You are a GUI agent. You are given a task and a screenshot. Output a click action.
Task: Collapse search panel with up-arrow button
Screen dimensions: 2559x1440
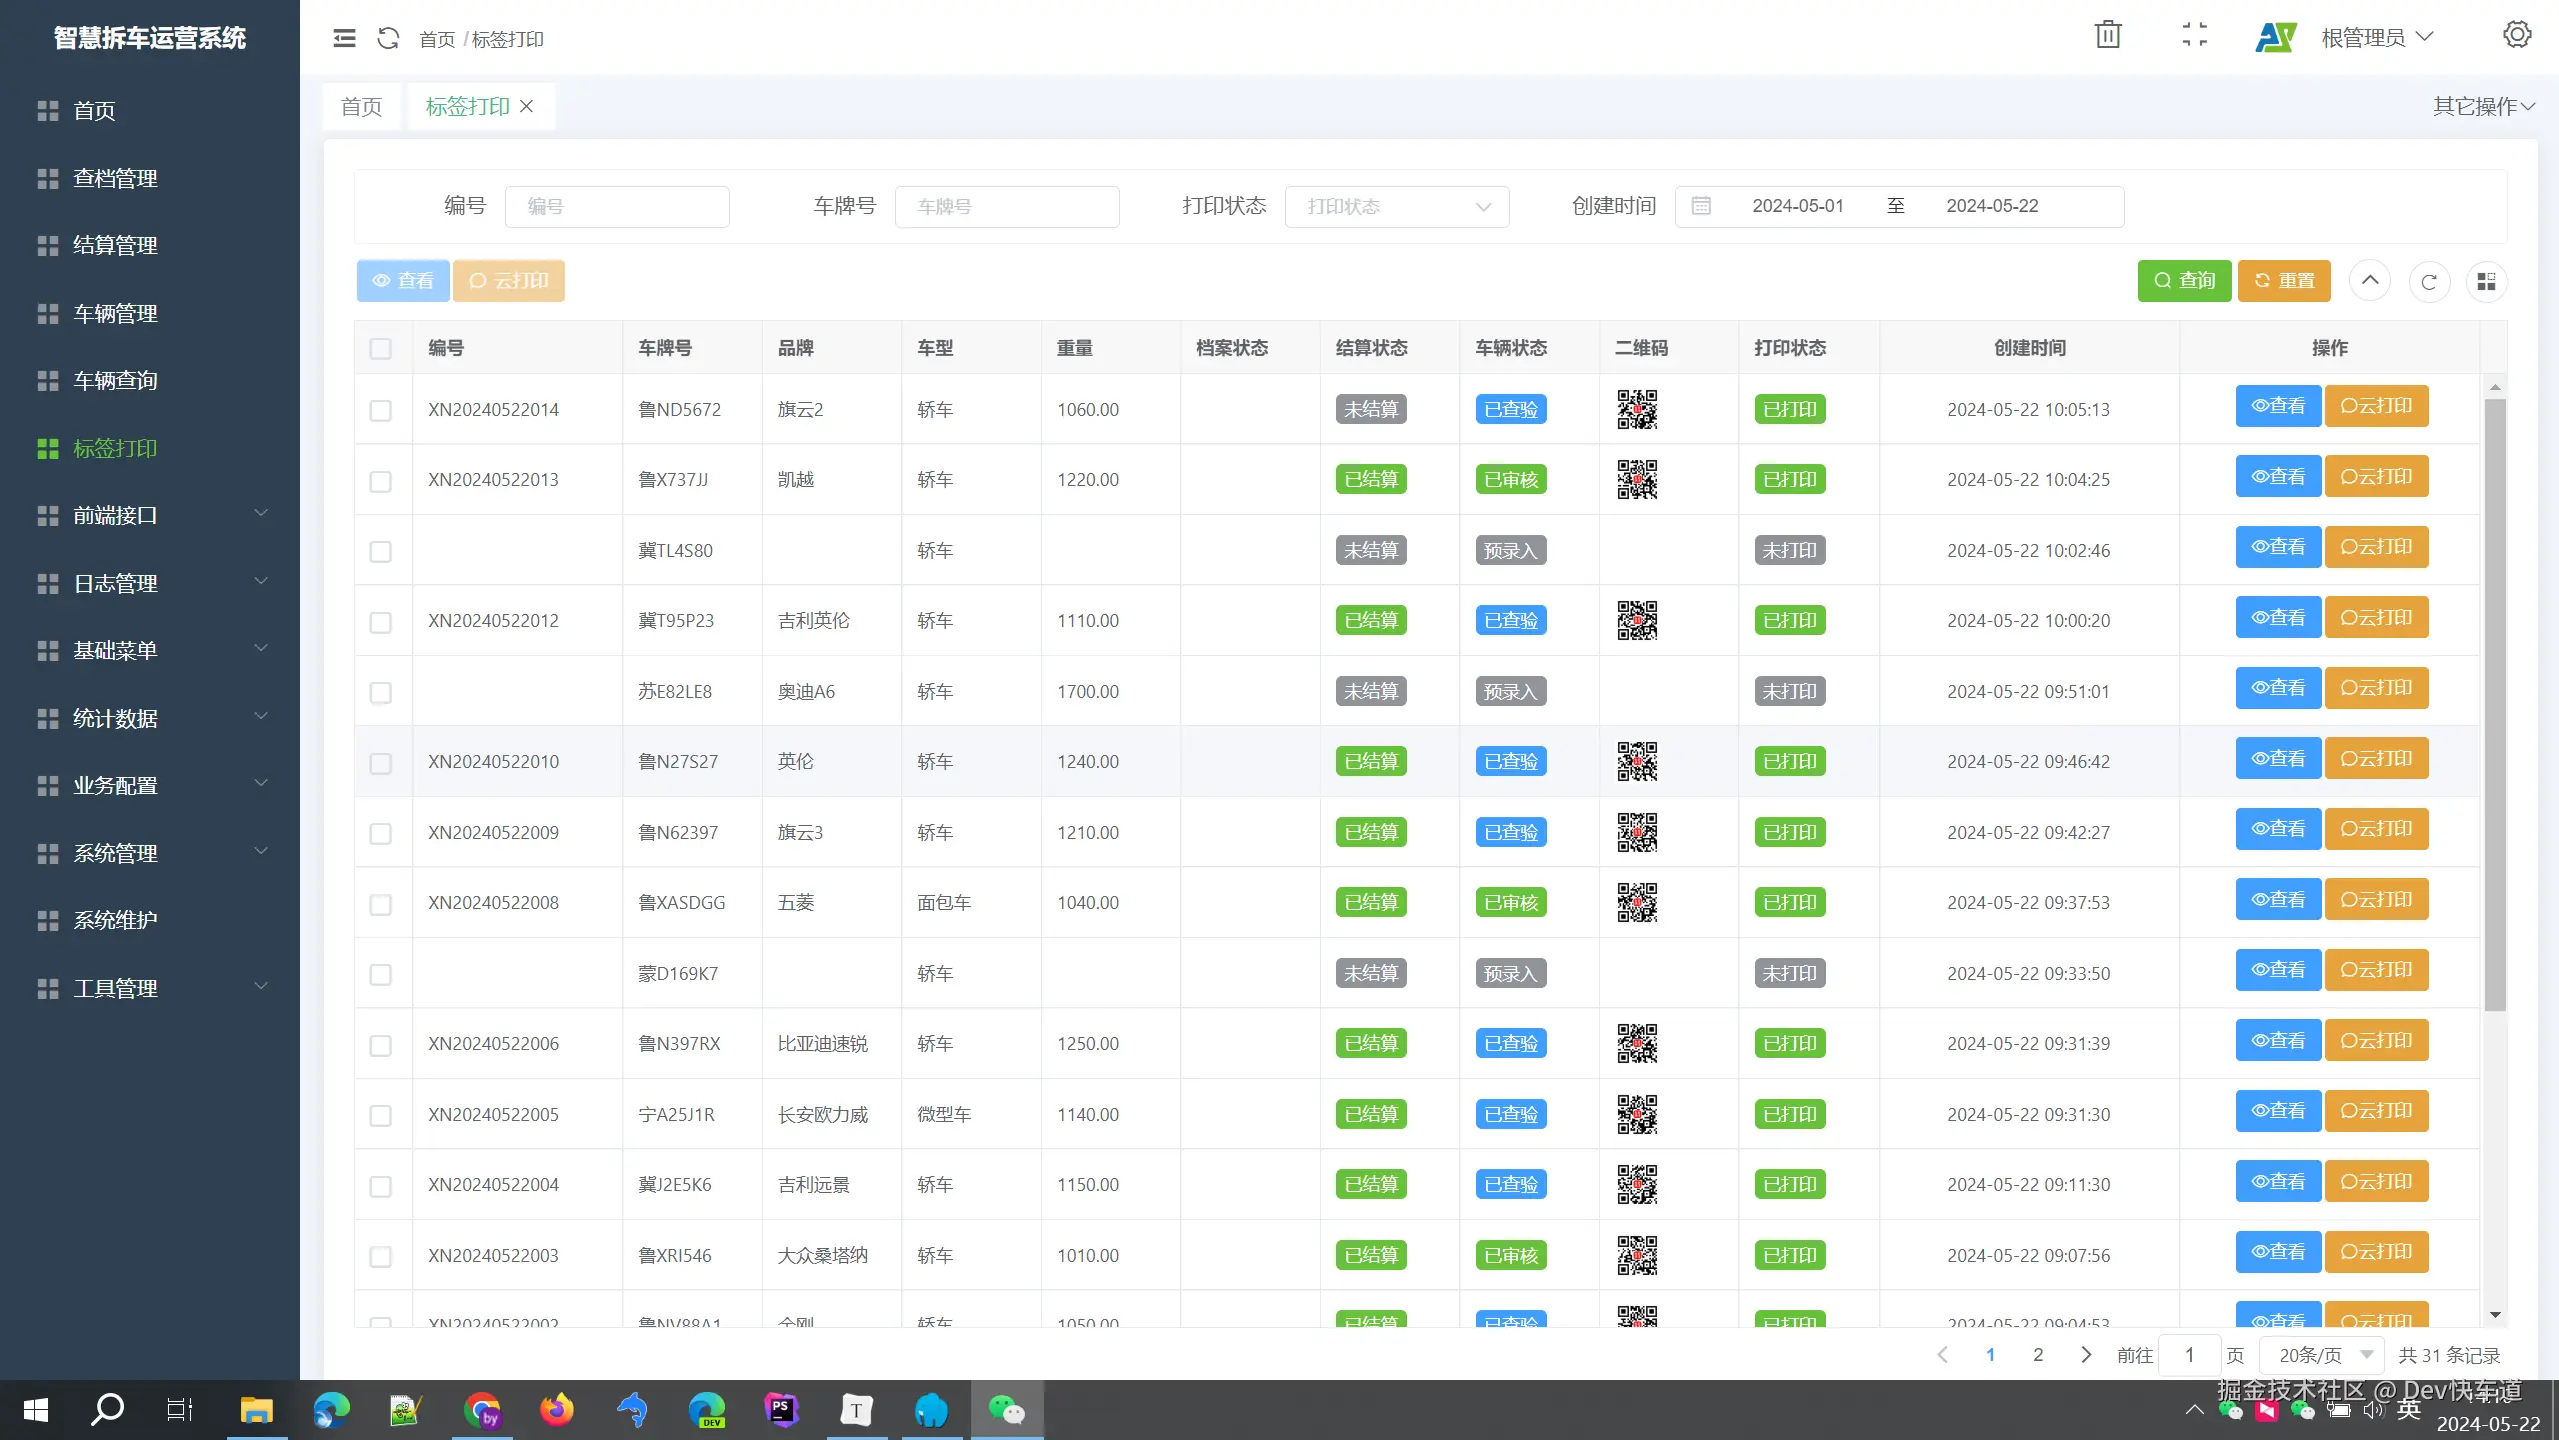[2369, 281]
